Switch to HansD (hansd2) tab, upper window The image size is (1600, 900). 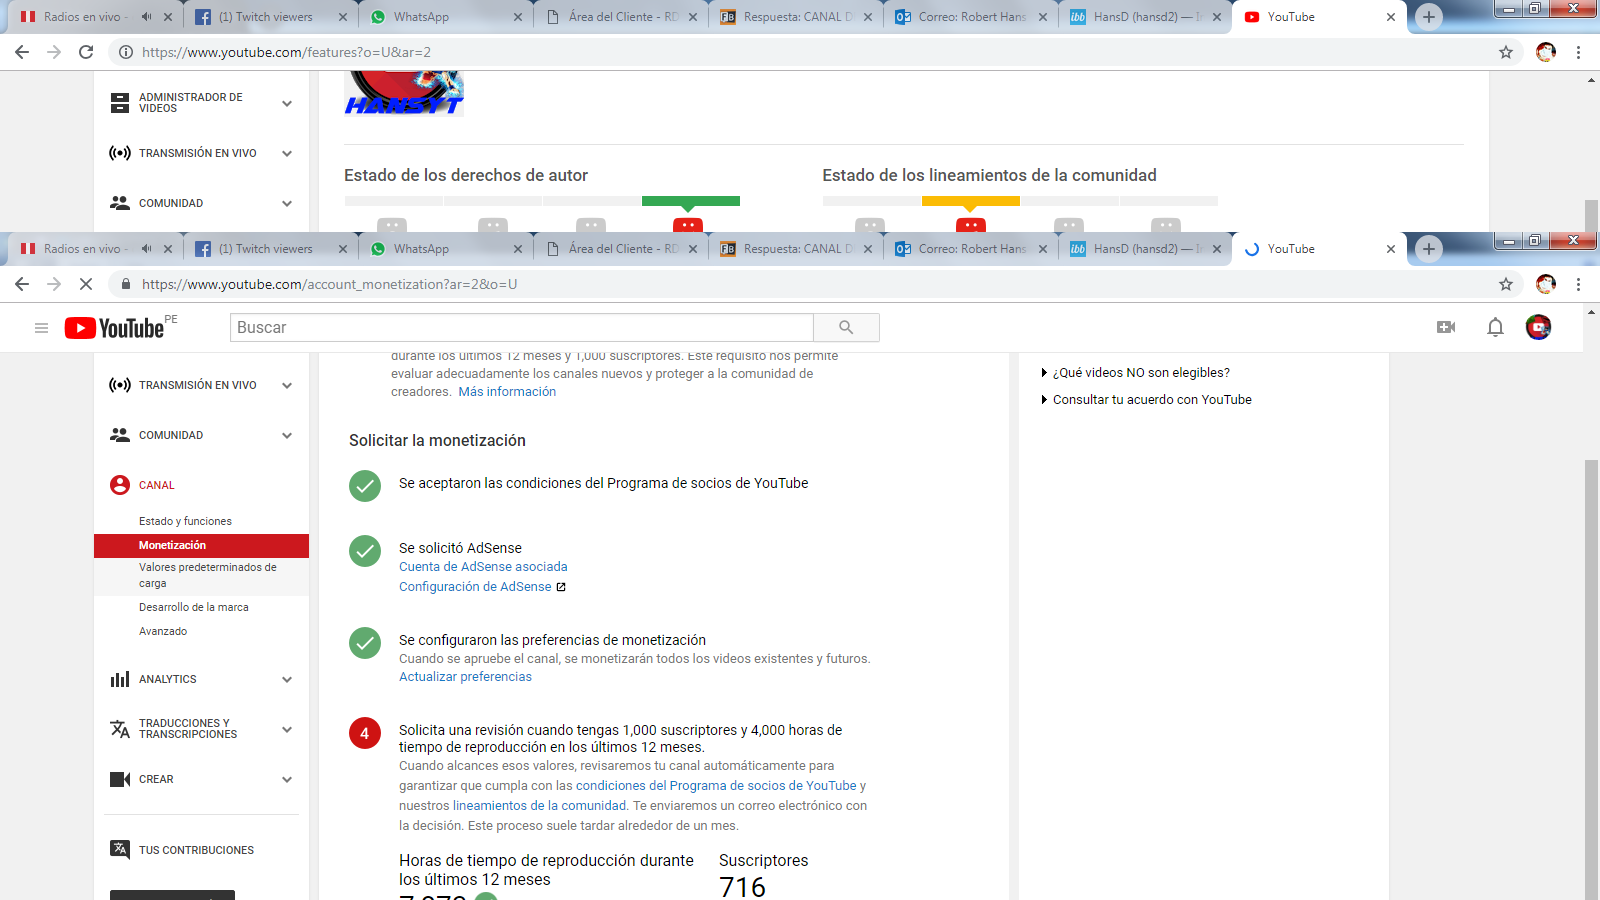[x=1145, y=17]
